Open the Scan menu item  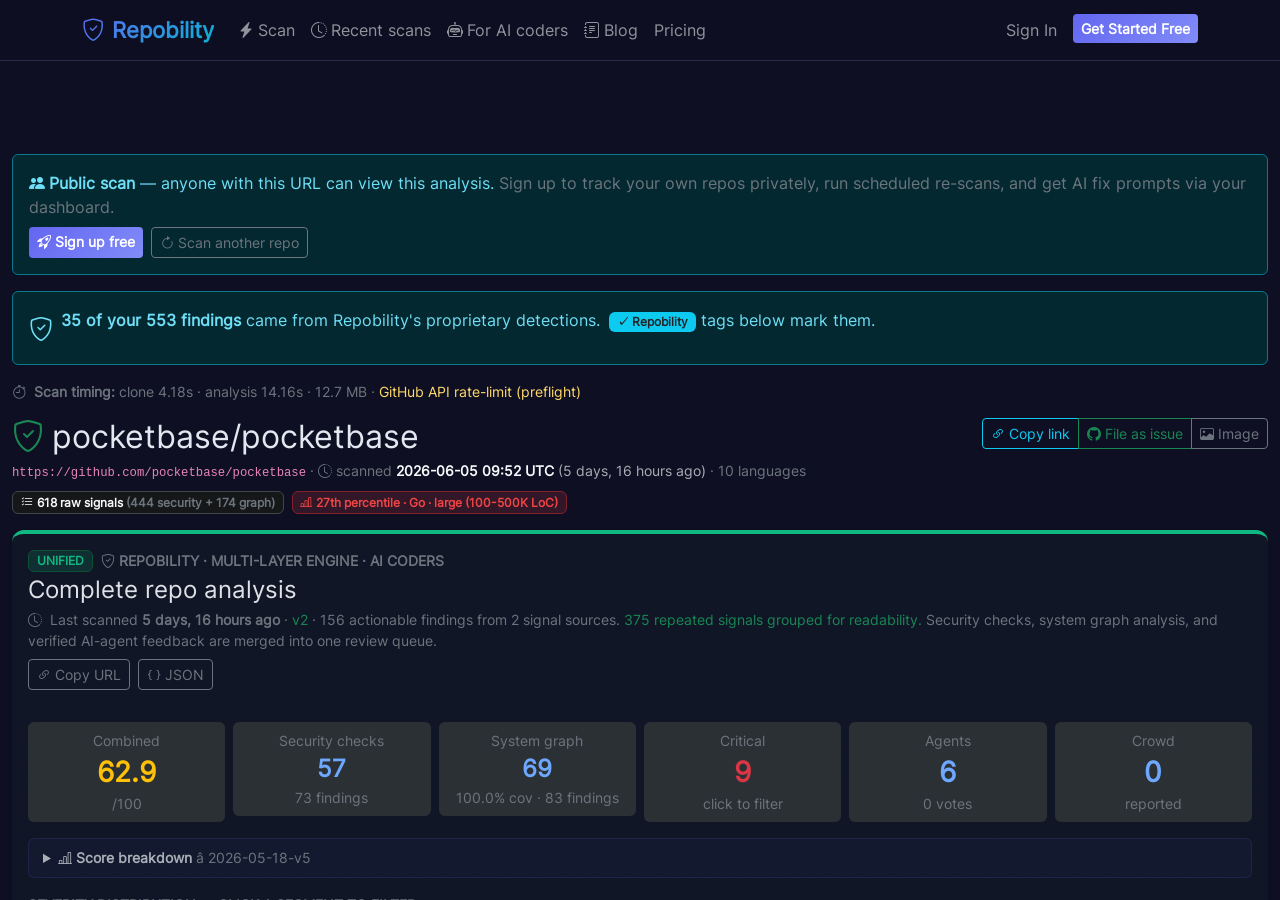pos(266,30)
